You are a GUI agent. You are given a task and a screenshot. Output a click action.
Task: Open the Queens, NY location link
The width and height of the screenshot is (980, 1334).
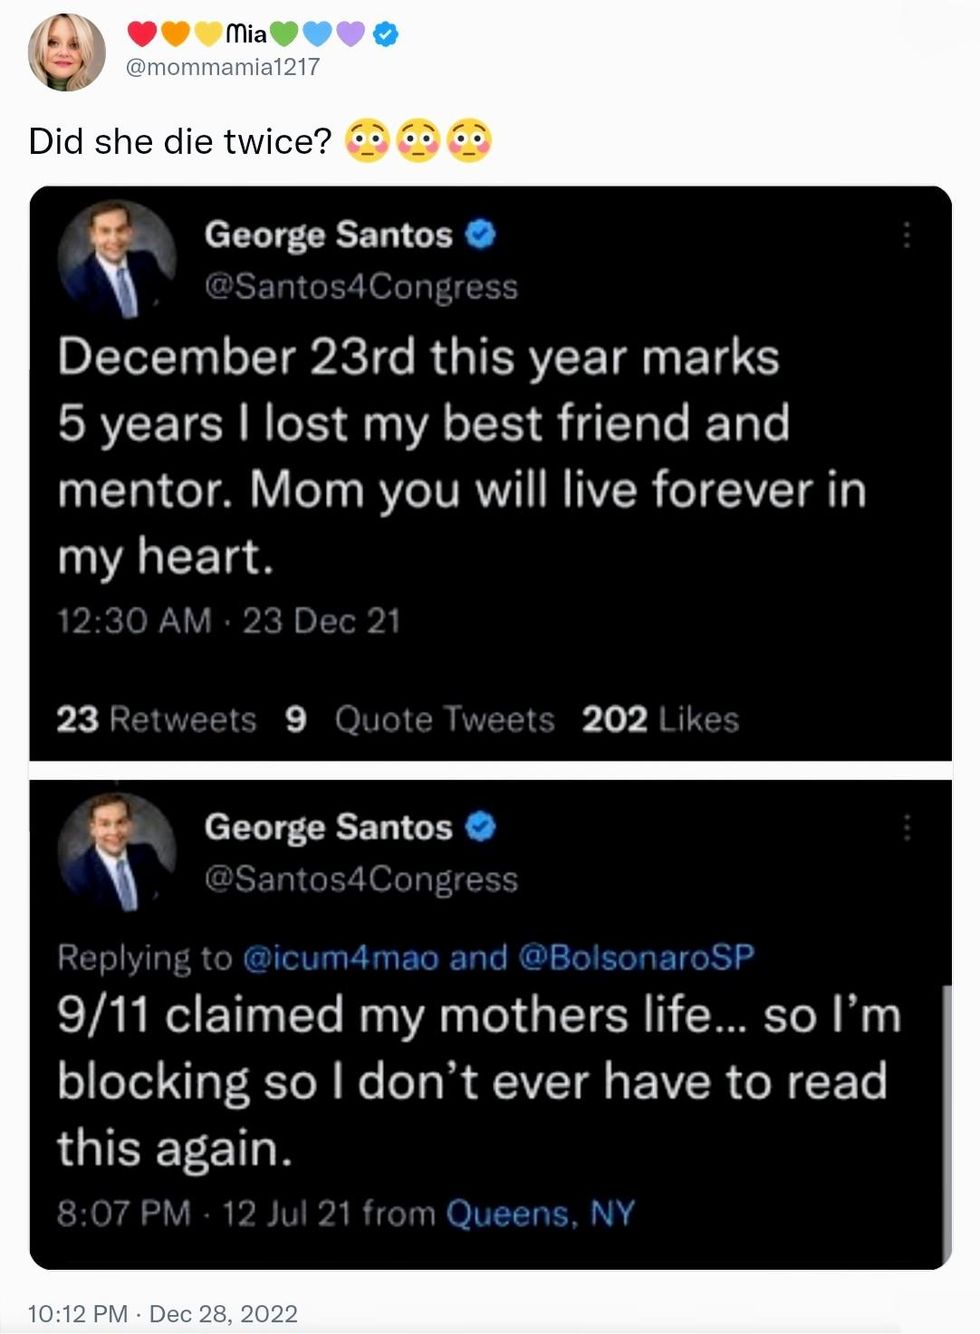coord(540,1213)
